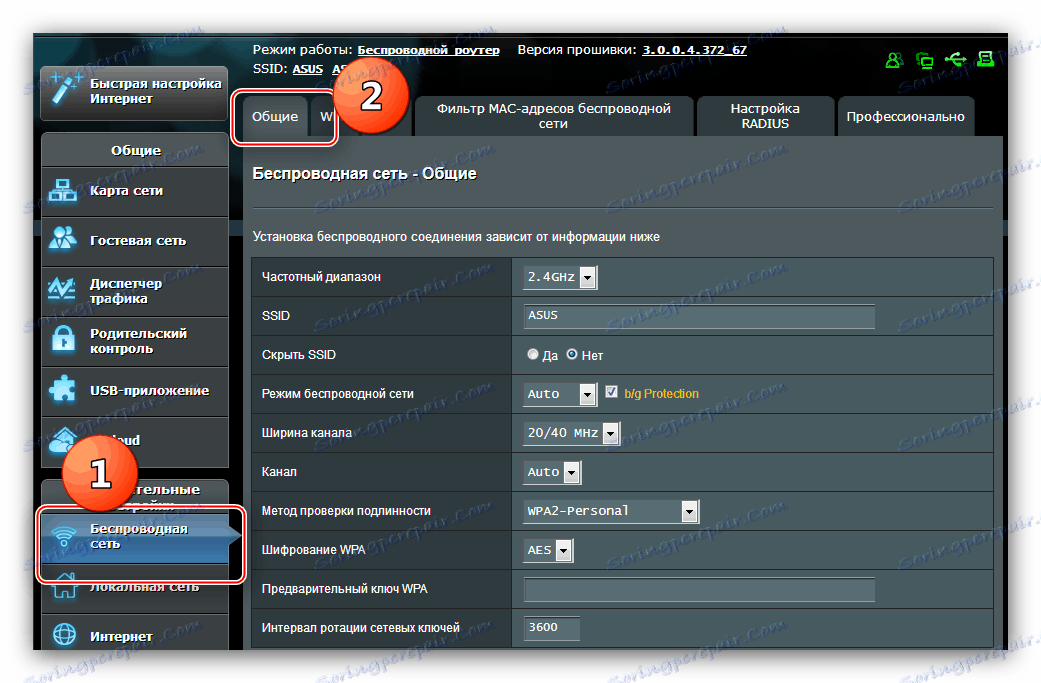Screen dimensions: 1041x683
Task: Click the Интервал ротации сетевых ключей label
Action: (x=360, y=628)
